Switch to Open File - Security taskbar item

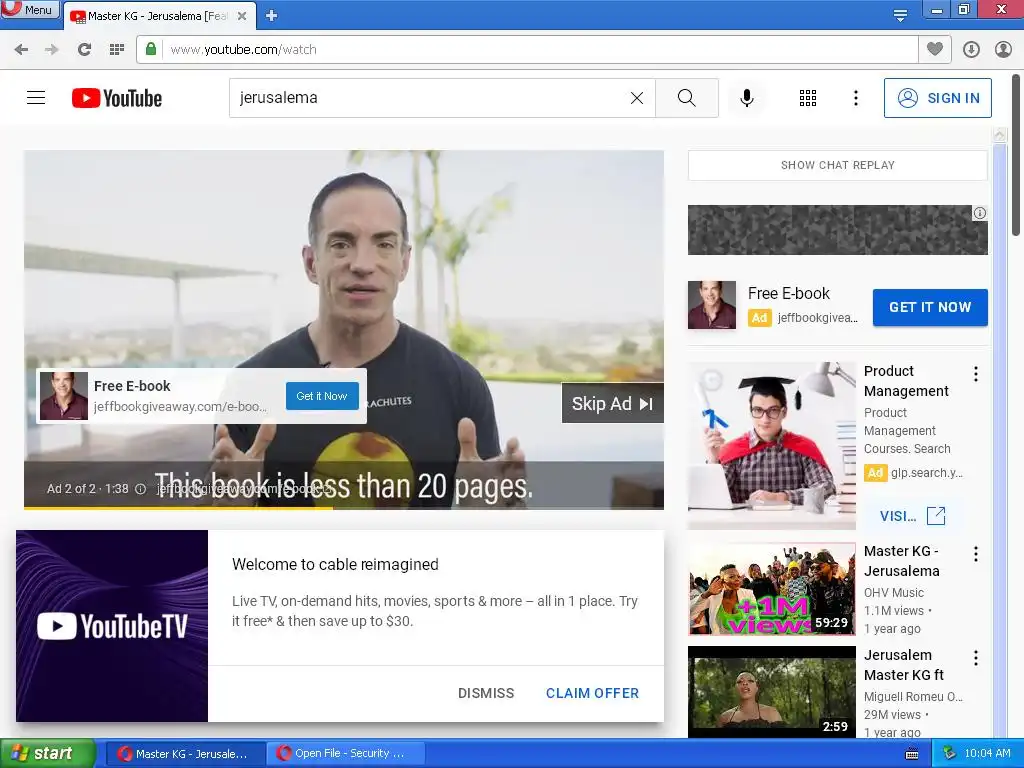click(x=346, y=754)
